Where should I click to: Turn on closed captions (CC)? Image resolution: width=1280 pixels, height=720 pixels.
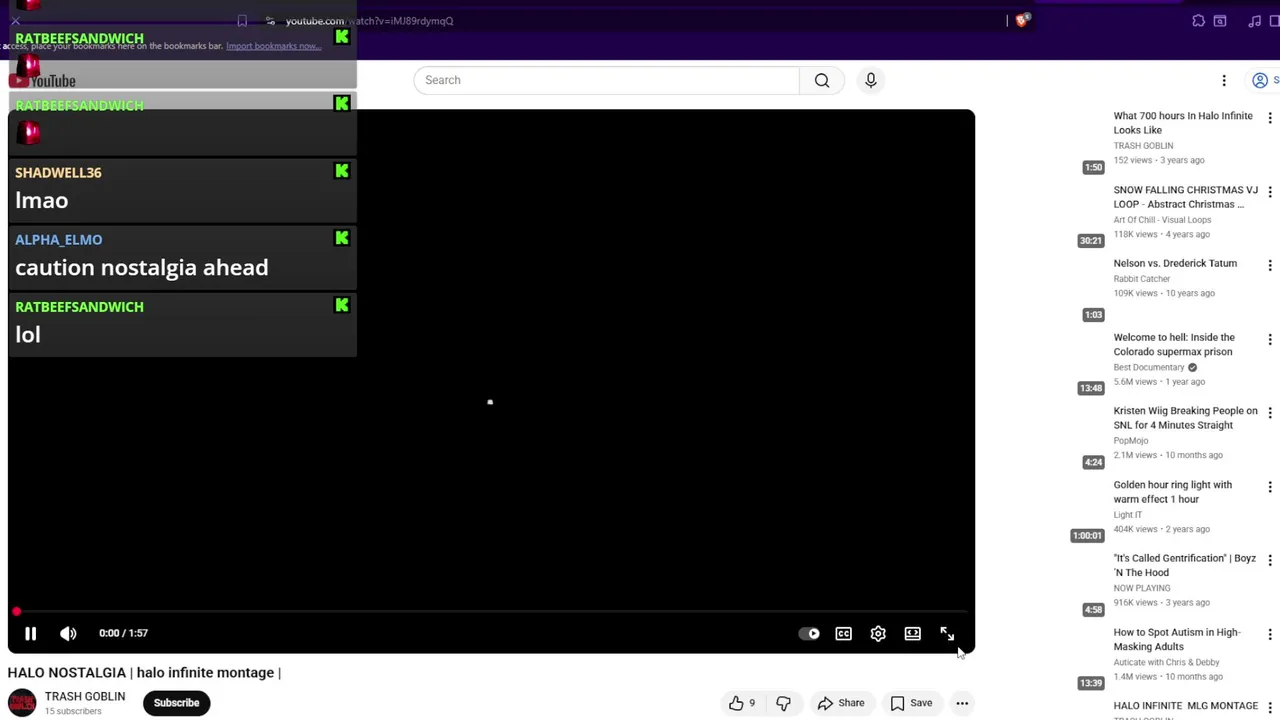pyautogui.click(x=844, y=633)
